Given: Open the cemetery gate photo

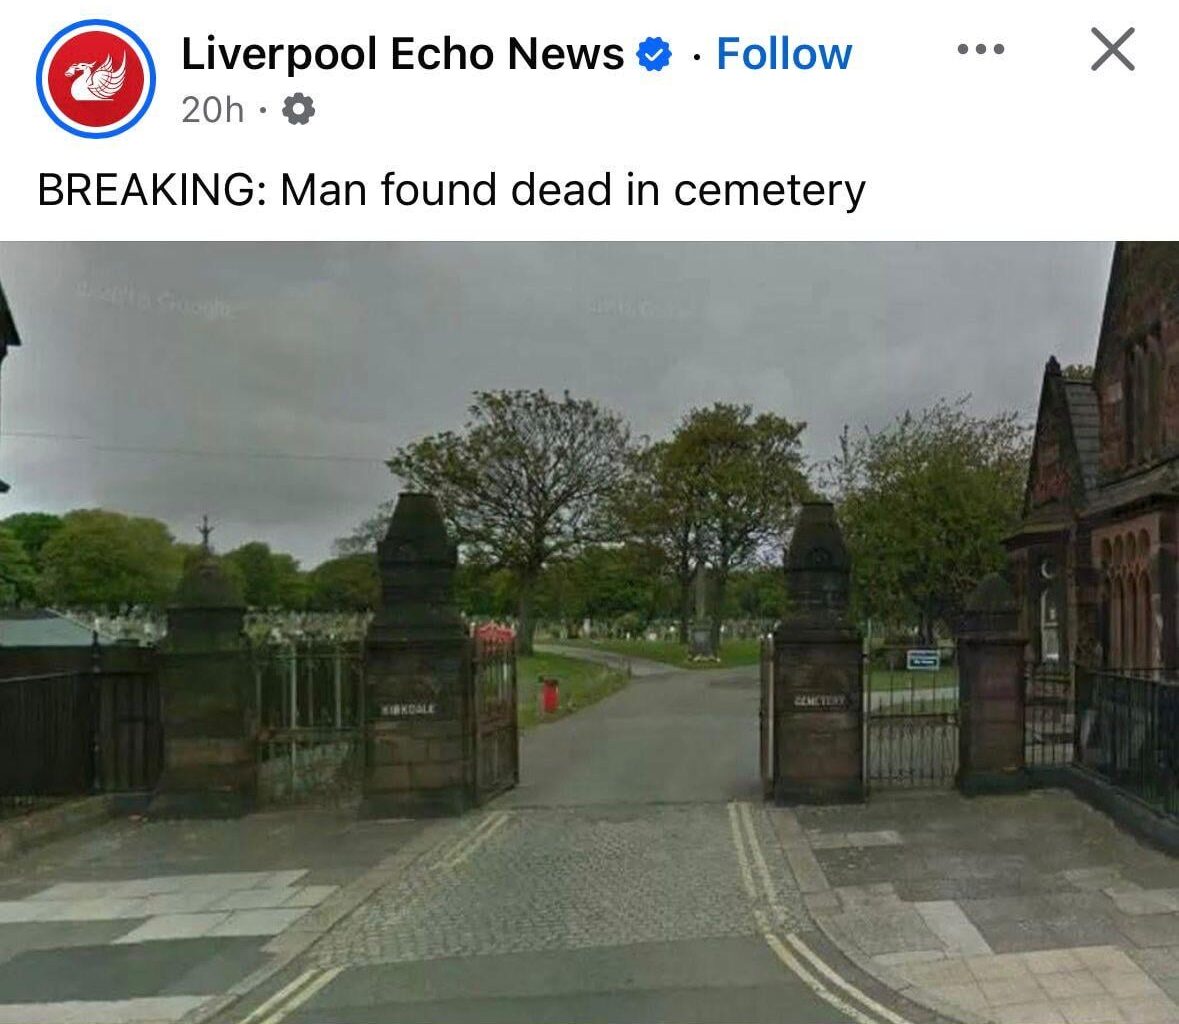Looking at the screenshot, I should (x=590, y=632).
